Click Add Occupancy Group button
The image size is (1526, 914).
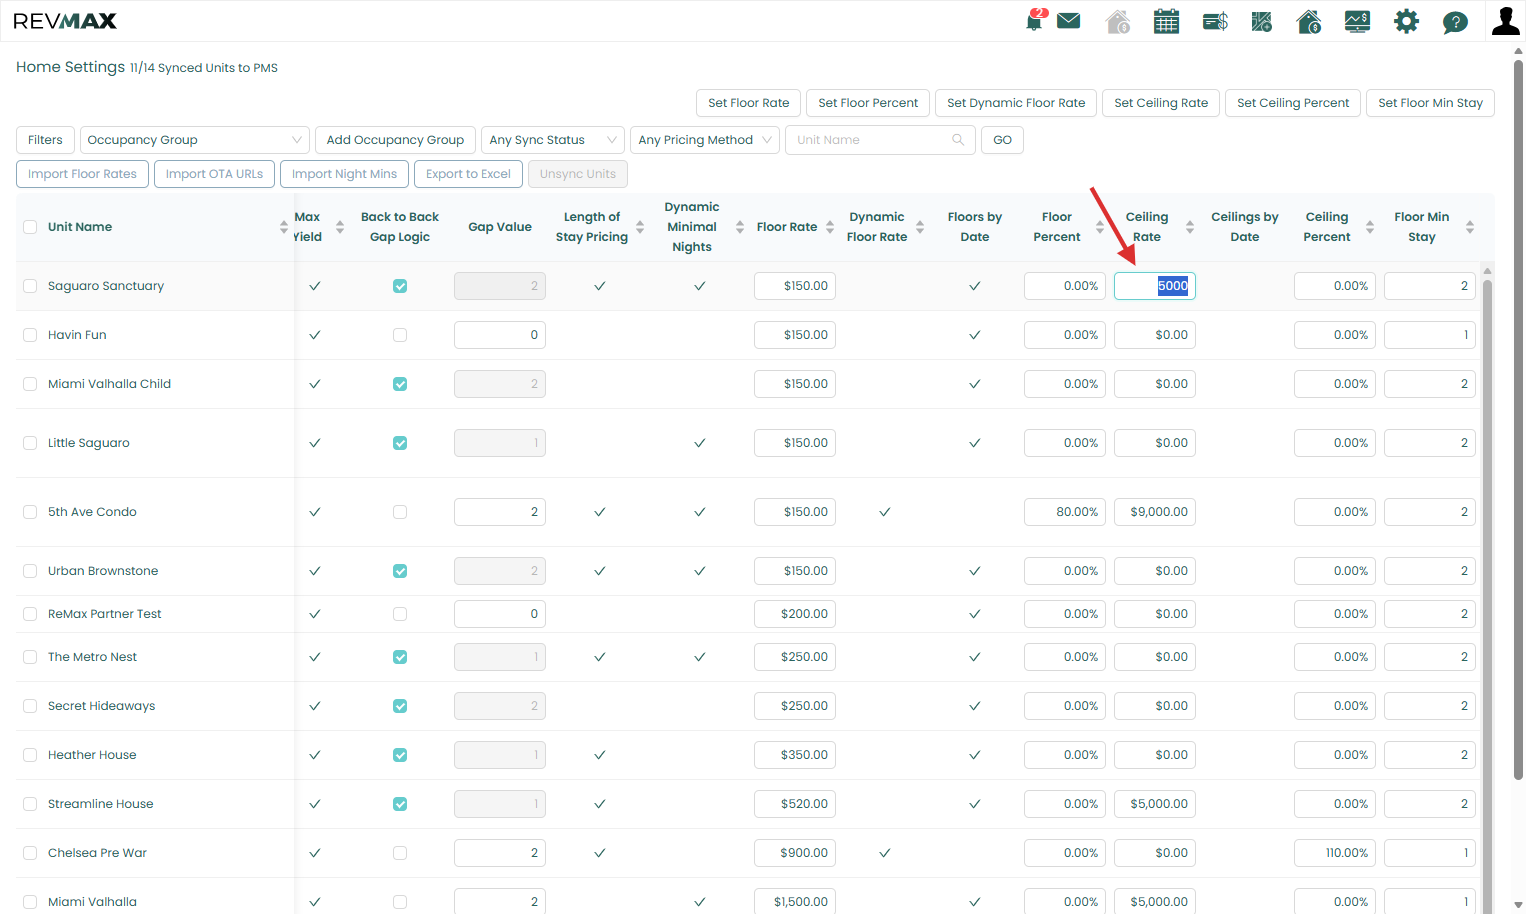tap(395, 140)
